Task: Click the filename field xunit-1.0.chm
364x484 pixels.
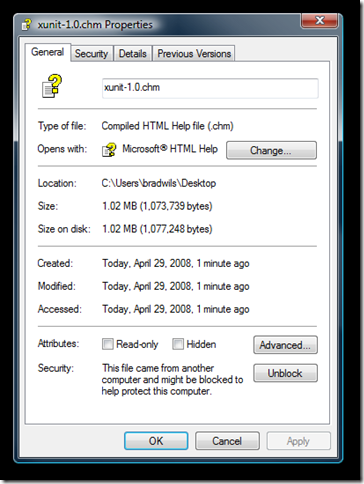Action: [x=210, y=88]
